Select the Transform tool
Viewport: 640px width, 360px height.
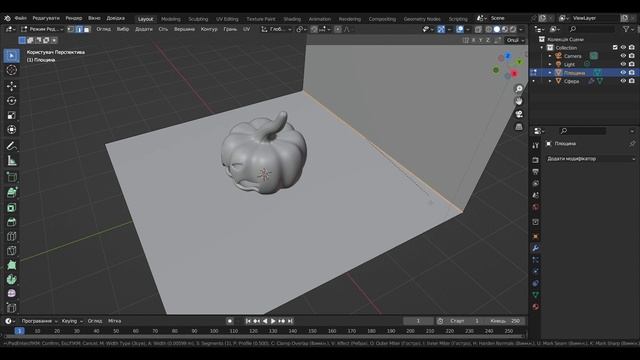point(11,129)
